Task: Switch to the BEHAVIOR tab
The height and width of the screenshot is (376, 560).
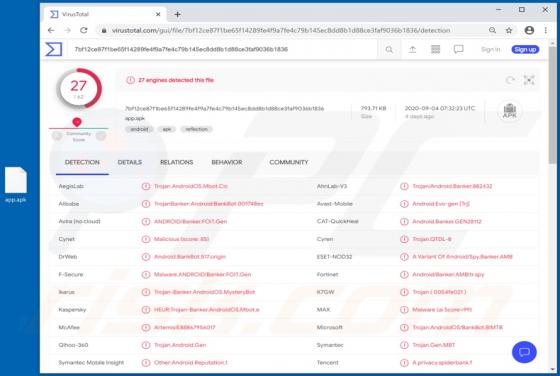Action: [x=227, y=162]
